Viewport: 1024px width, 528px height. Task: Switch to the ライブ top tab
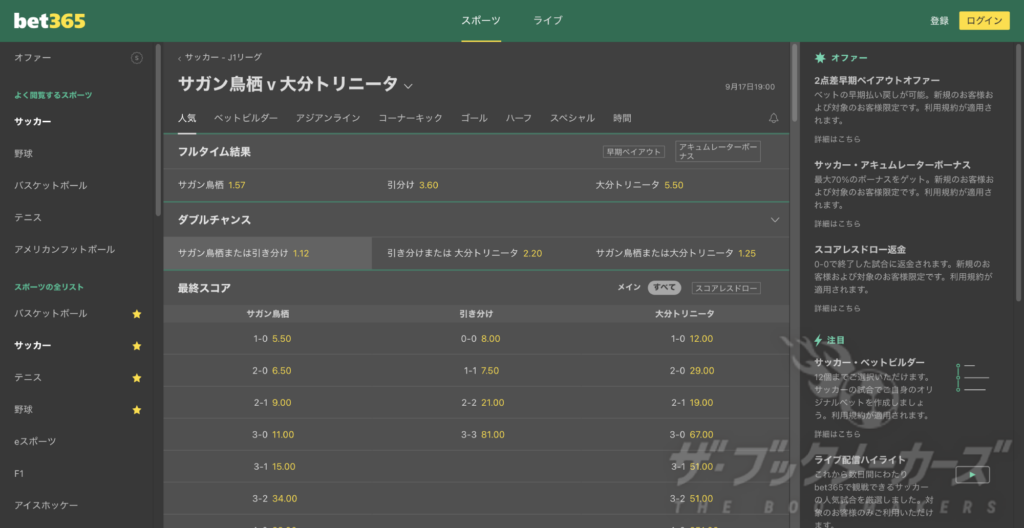pyautogui.click(x=547, y=20)
